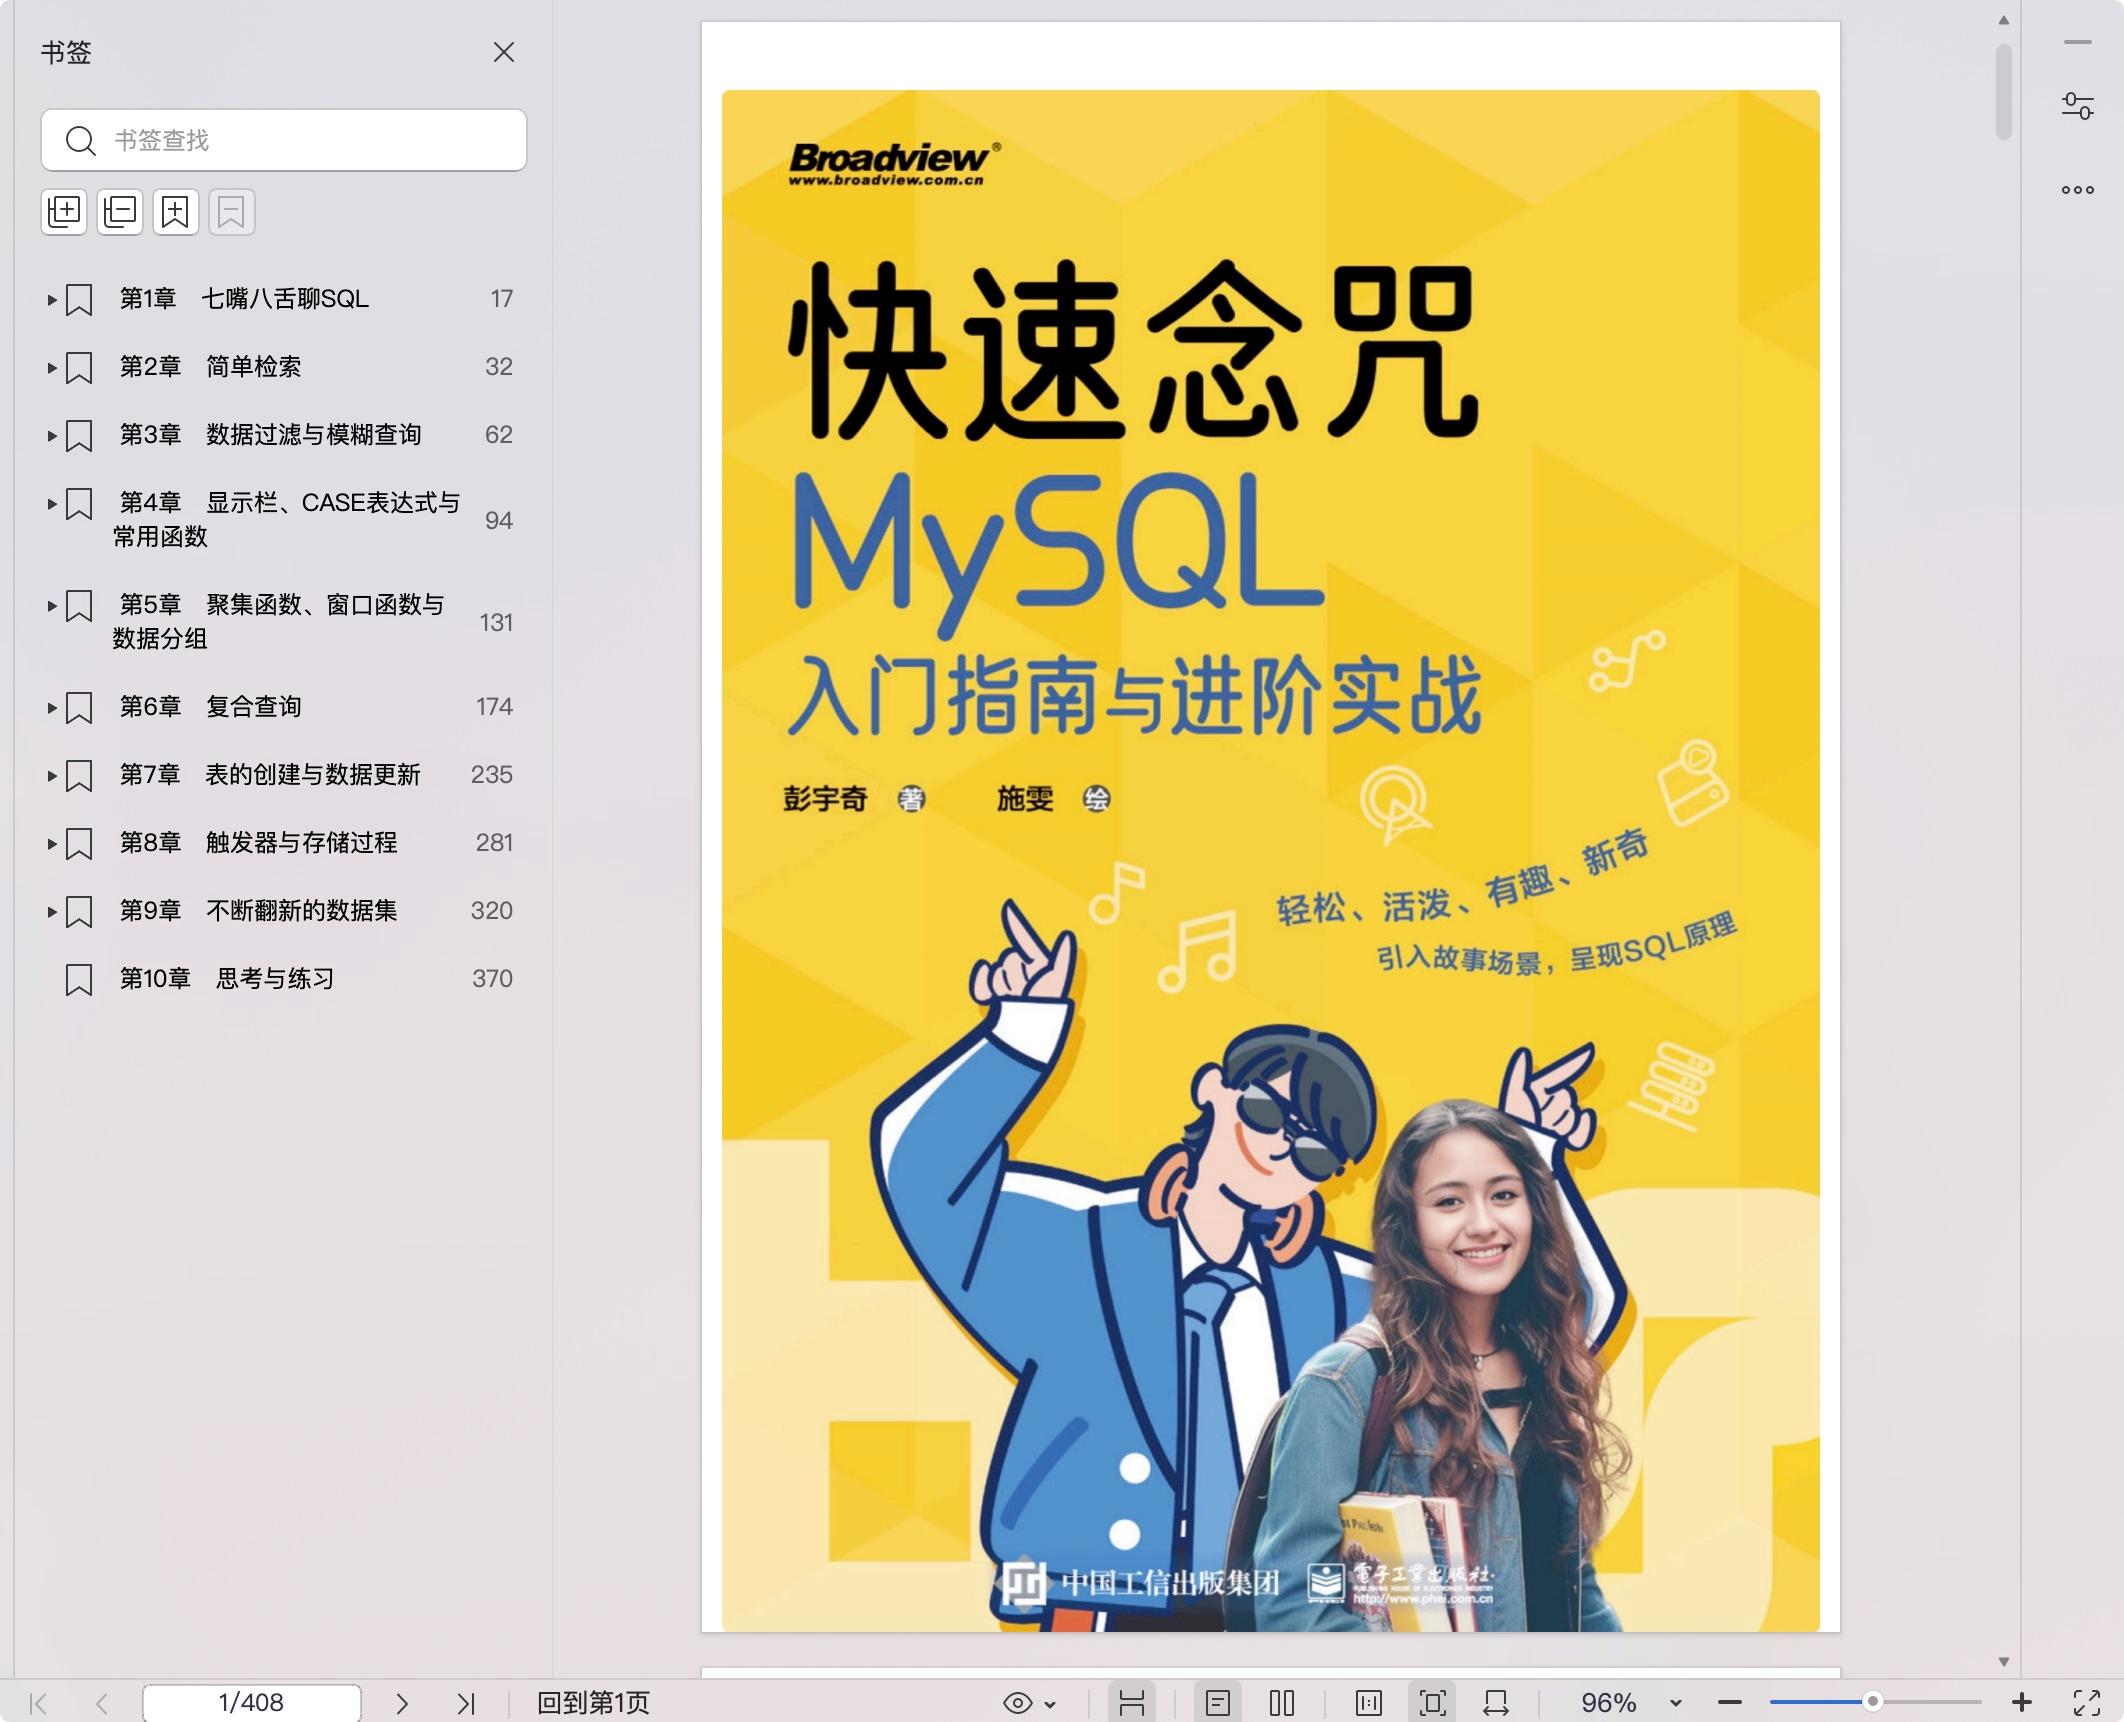
Task: Click the 1/408 page number field
Action: point(251,1703)
